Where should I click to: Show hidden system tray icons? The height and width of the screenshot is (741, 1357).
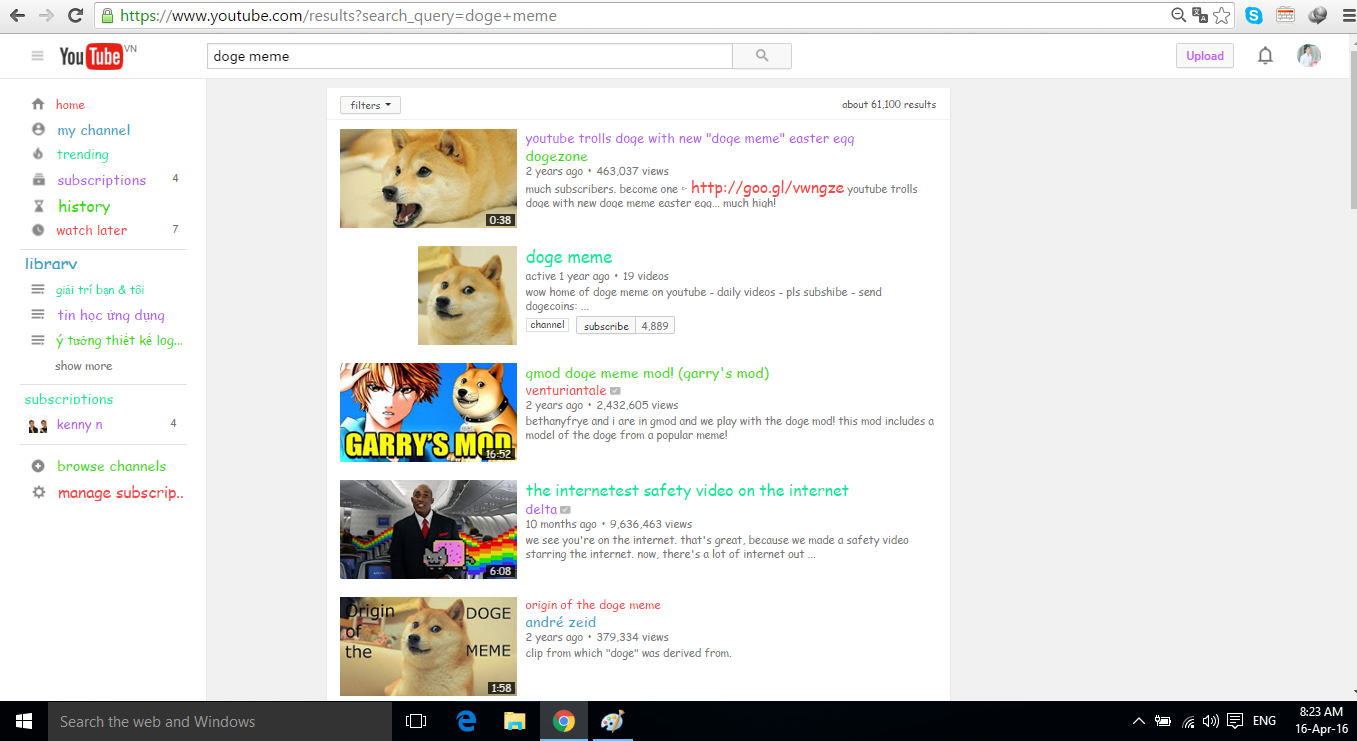(1138, 721)
